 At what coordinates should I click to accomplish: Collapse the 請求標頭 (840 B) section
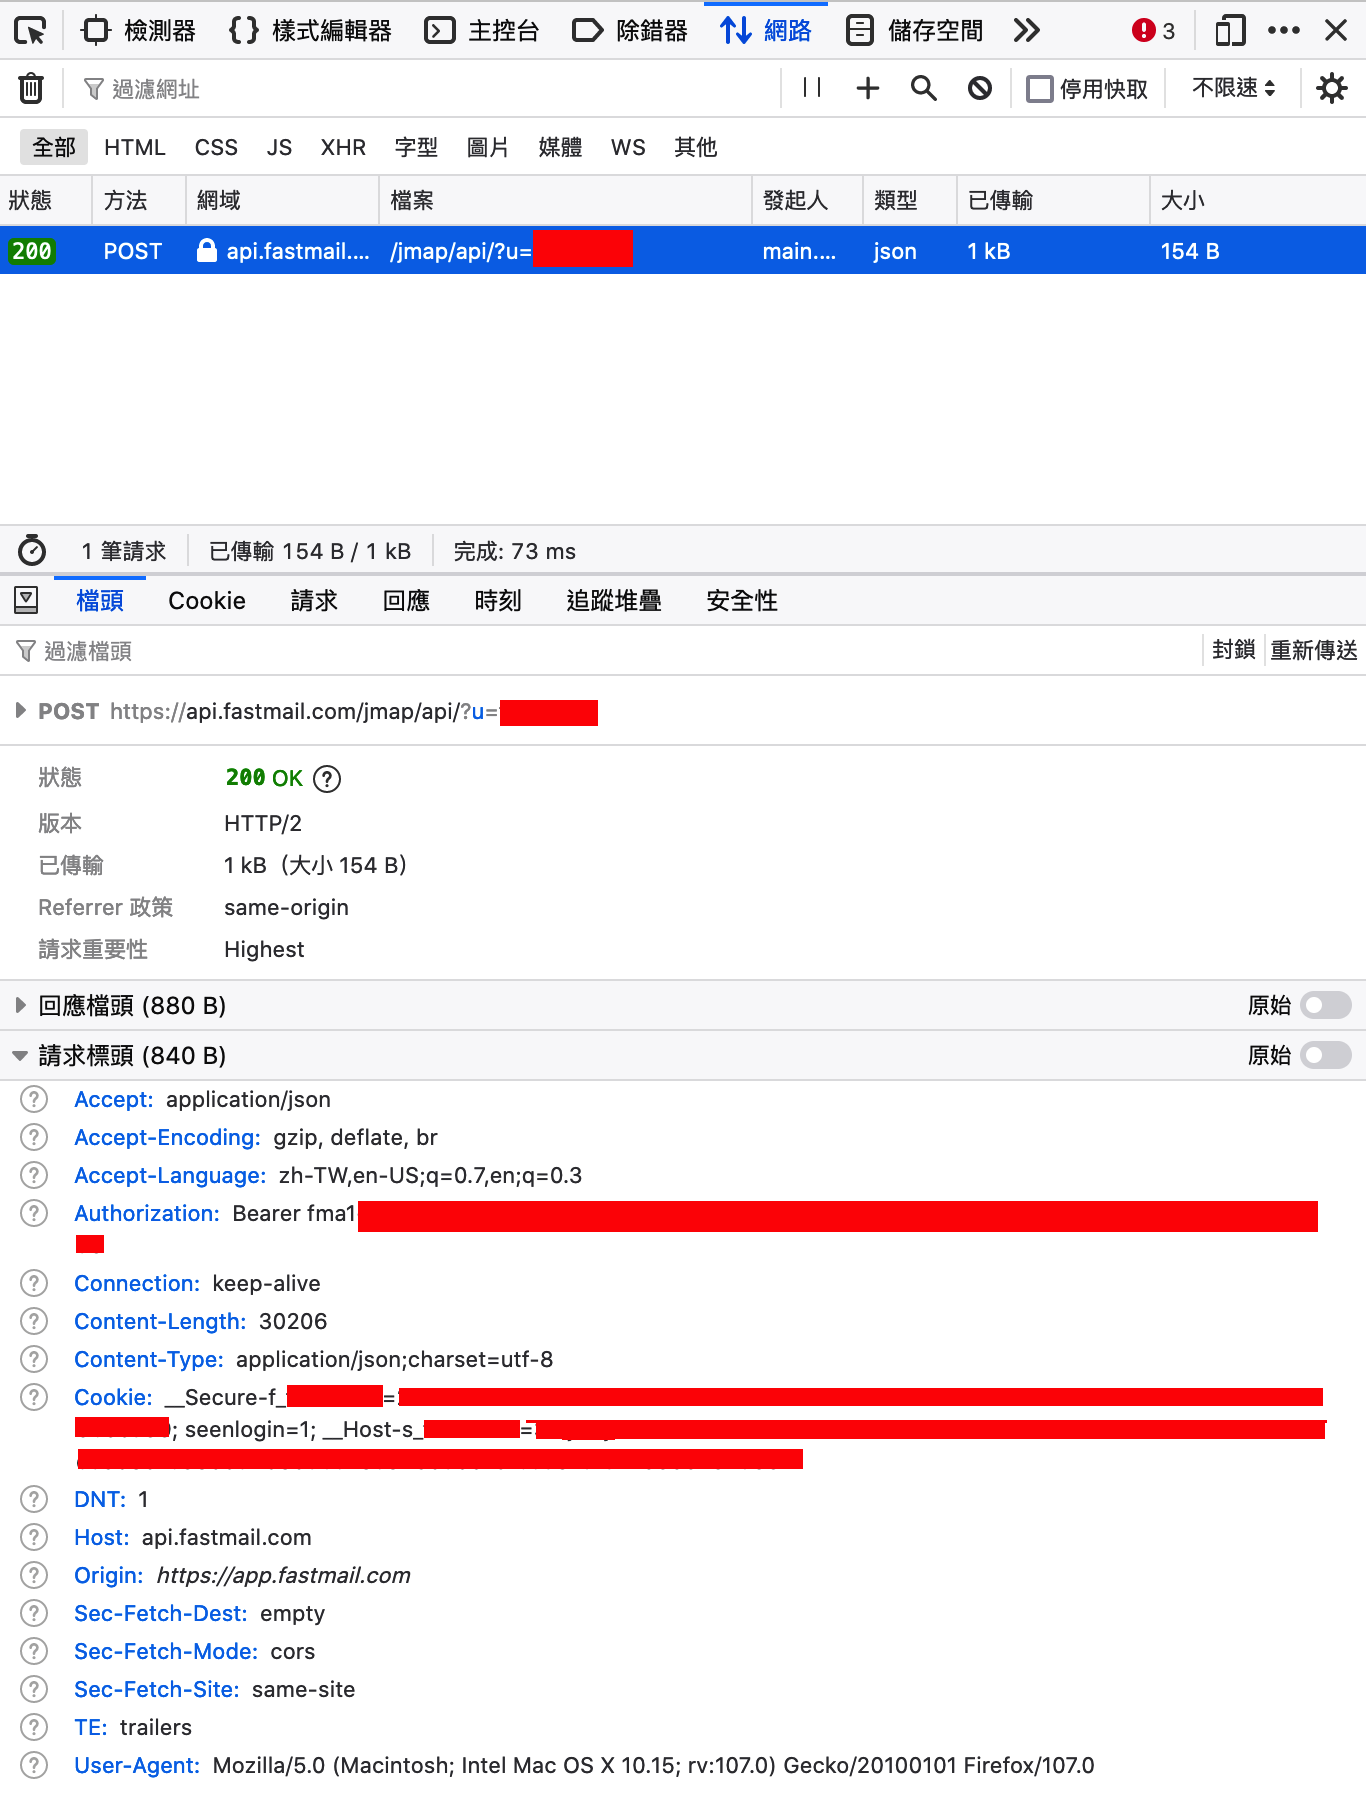pos(132,1055)
